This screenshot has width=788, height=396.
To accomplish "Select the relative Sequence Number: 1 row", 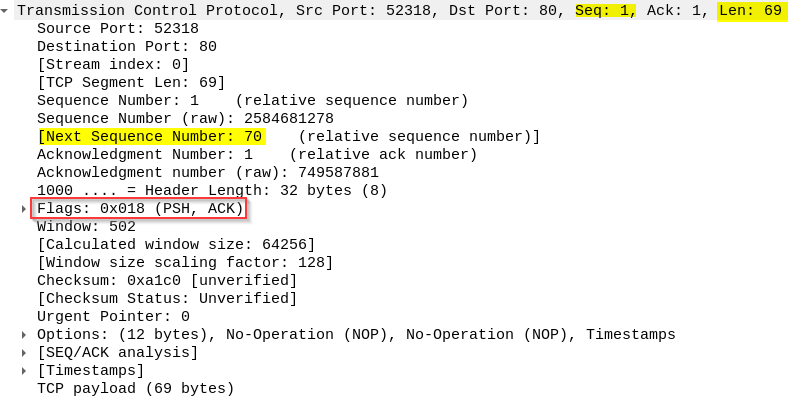I will point(252,101).
